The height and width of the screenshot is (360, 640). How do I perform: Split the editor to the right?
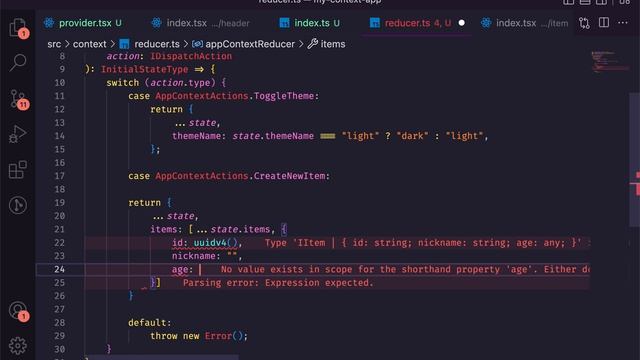point(604,22)
